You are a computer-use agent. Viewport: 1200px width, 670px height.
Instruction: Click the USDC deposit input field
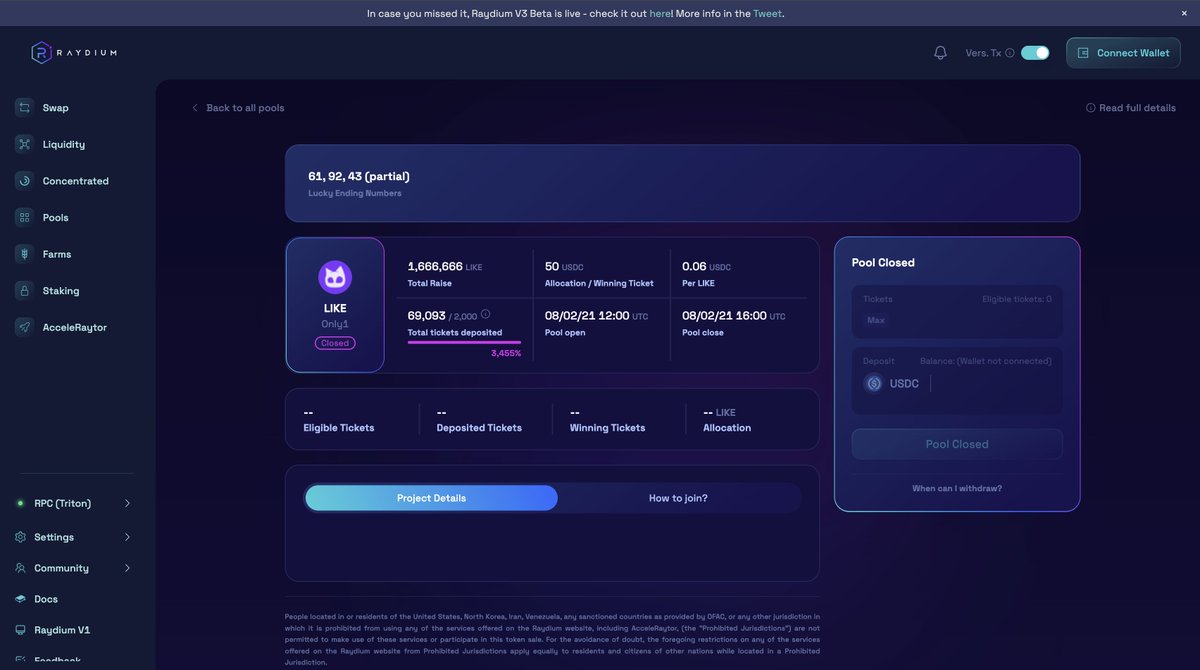[991, 383]
